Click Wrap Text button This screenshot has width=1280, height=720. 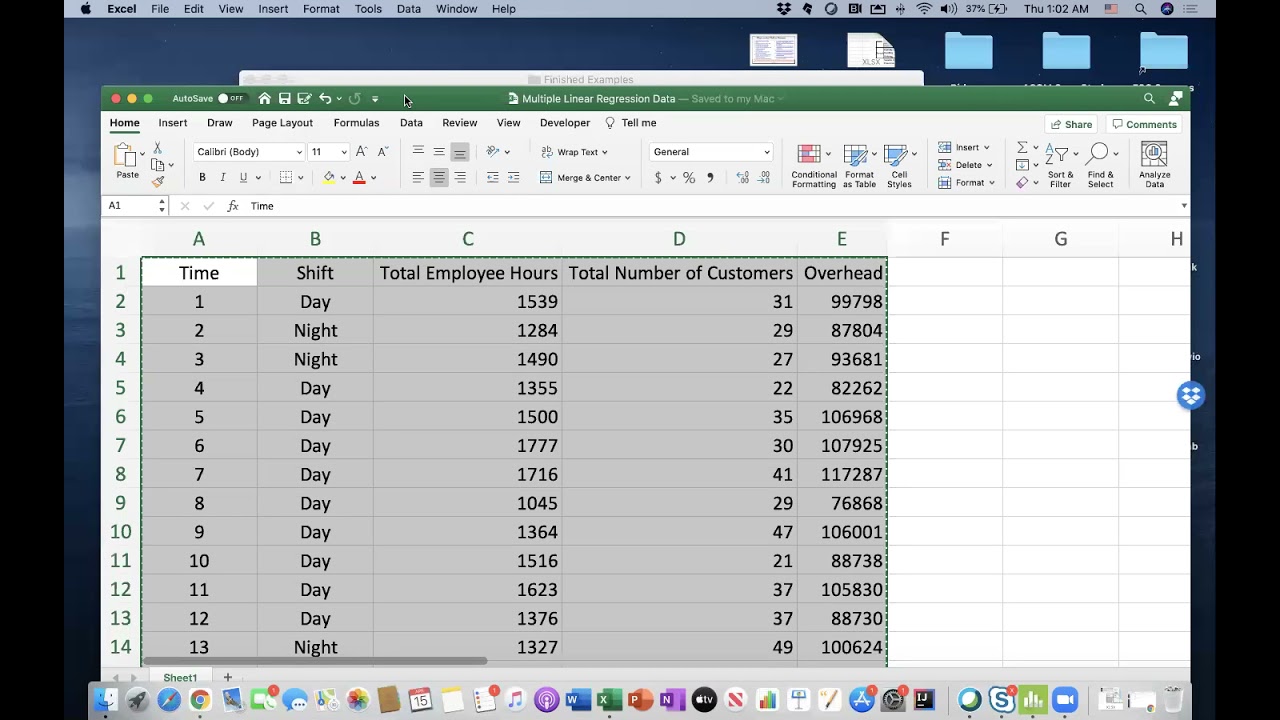(575, 152)
